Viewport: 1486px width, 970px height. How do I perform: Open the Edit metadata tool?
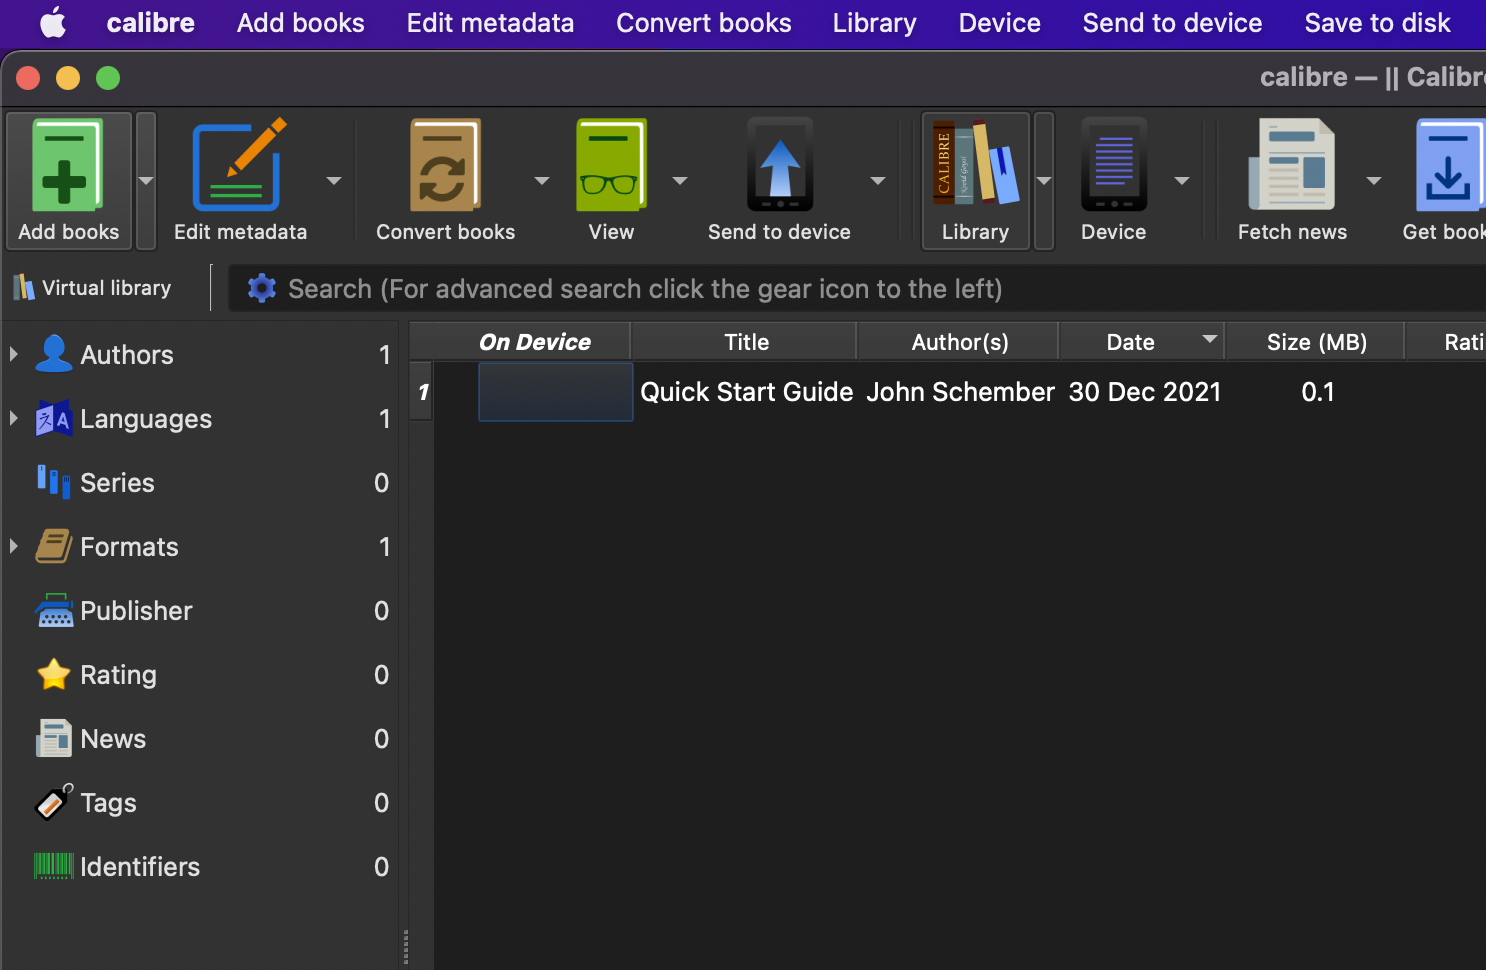pyautogui.click(x=240, y=166)
